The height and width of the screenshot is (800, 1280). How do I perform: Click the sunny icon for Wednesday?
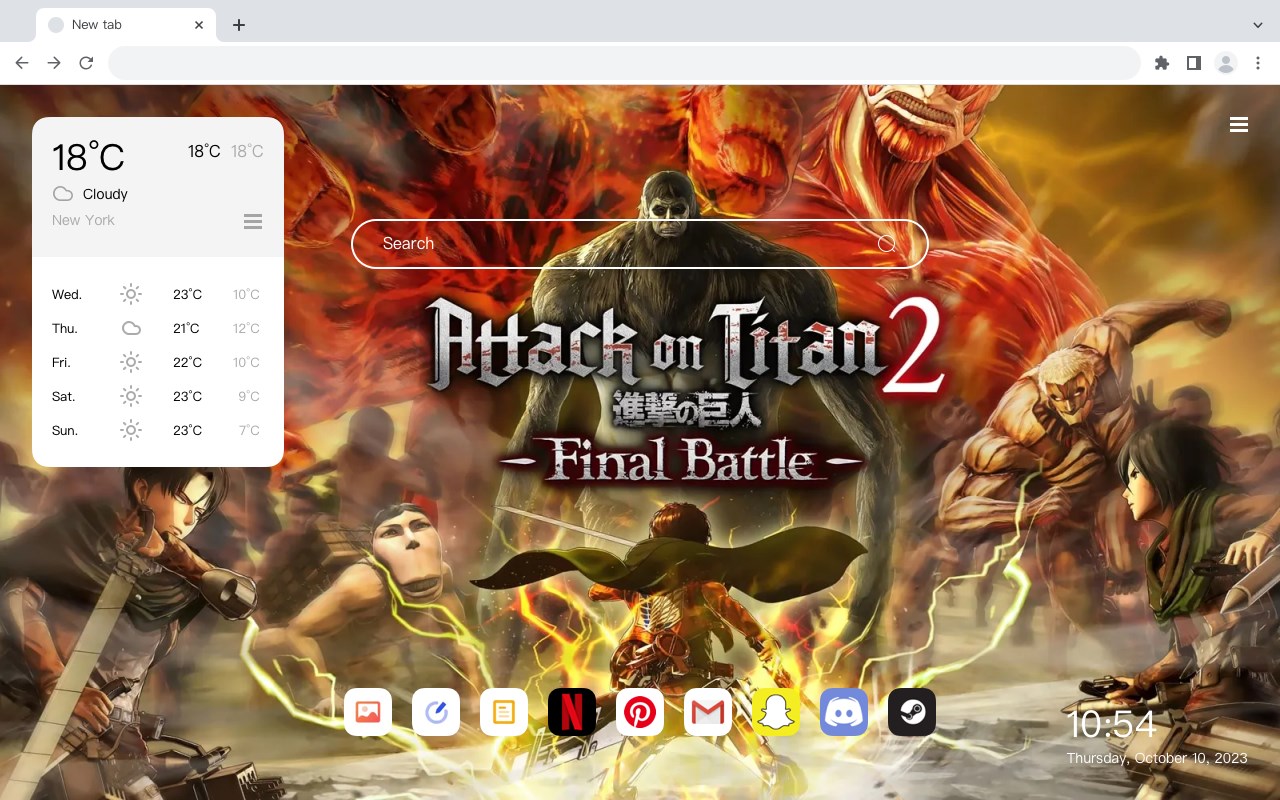pos(131,294)
